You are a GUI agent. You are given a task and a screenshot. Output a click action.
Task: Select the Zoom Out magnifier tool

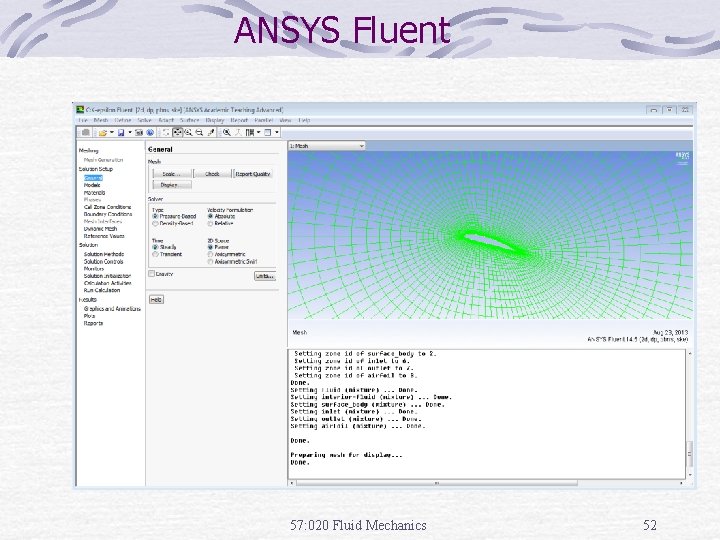pos(199,133)
